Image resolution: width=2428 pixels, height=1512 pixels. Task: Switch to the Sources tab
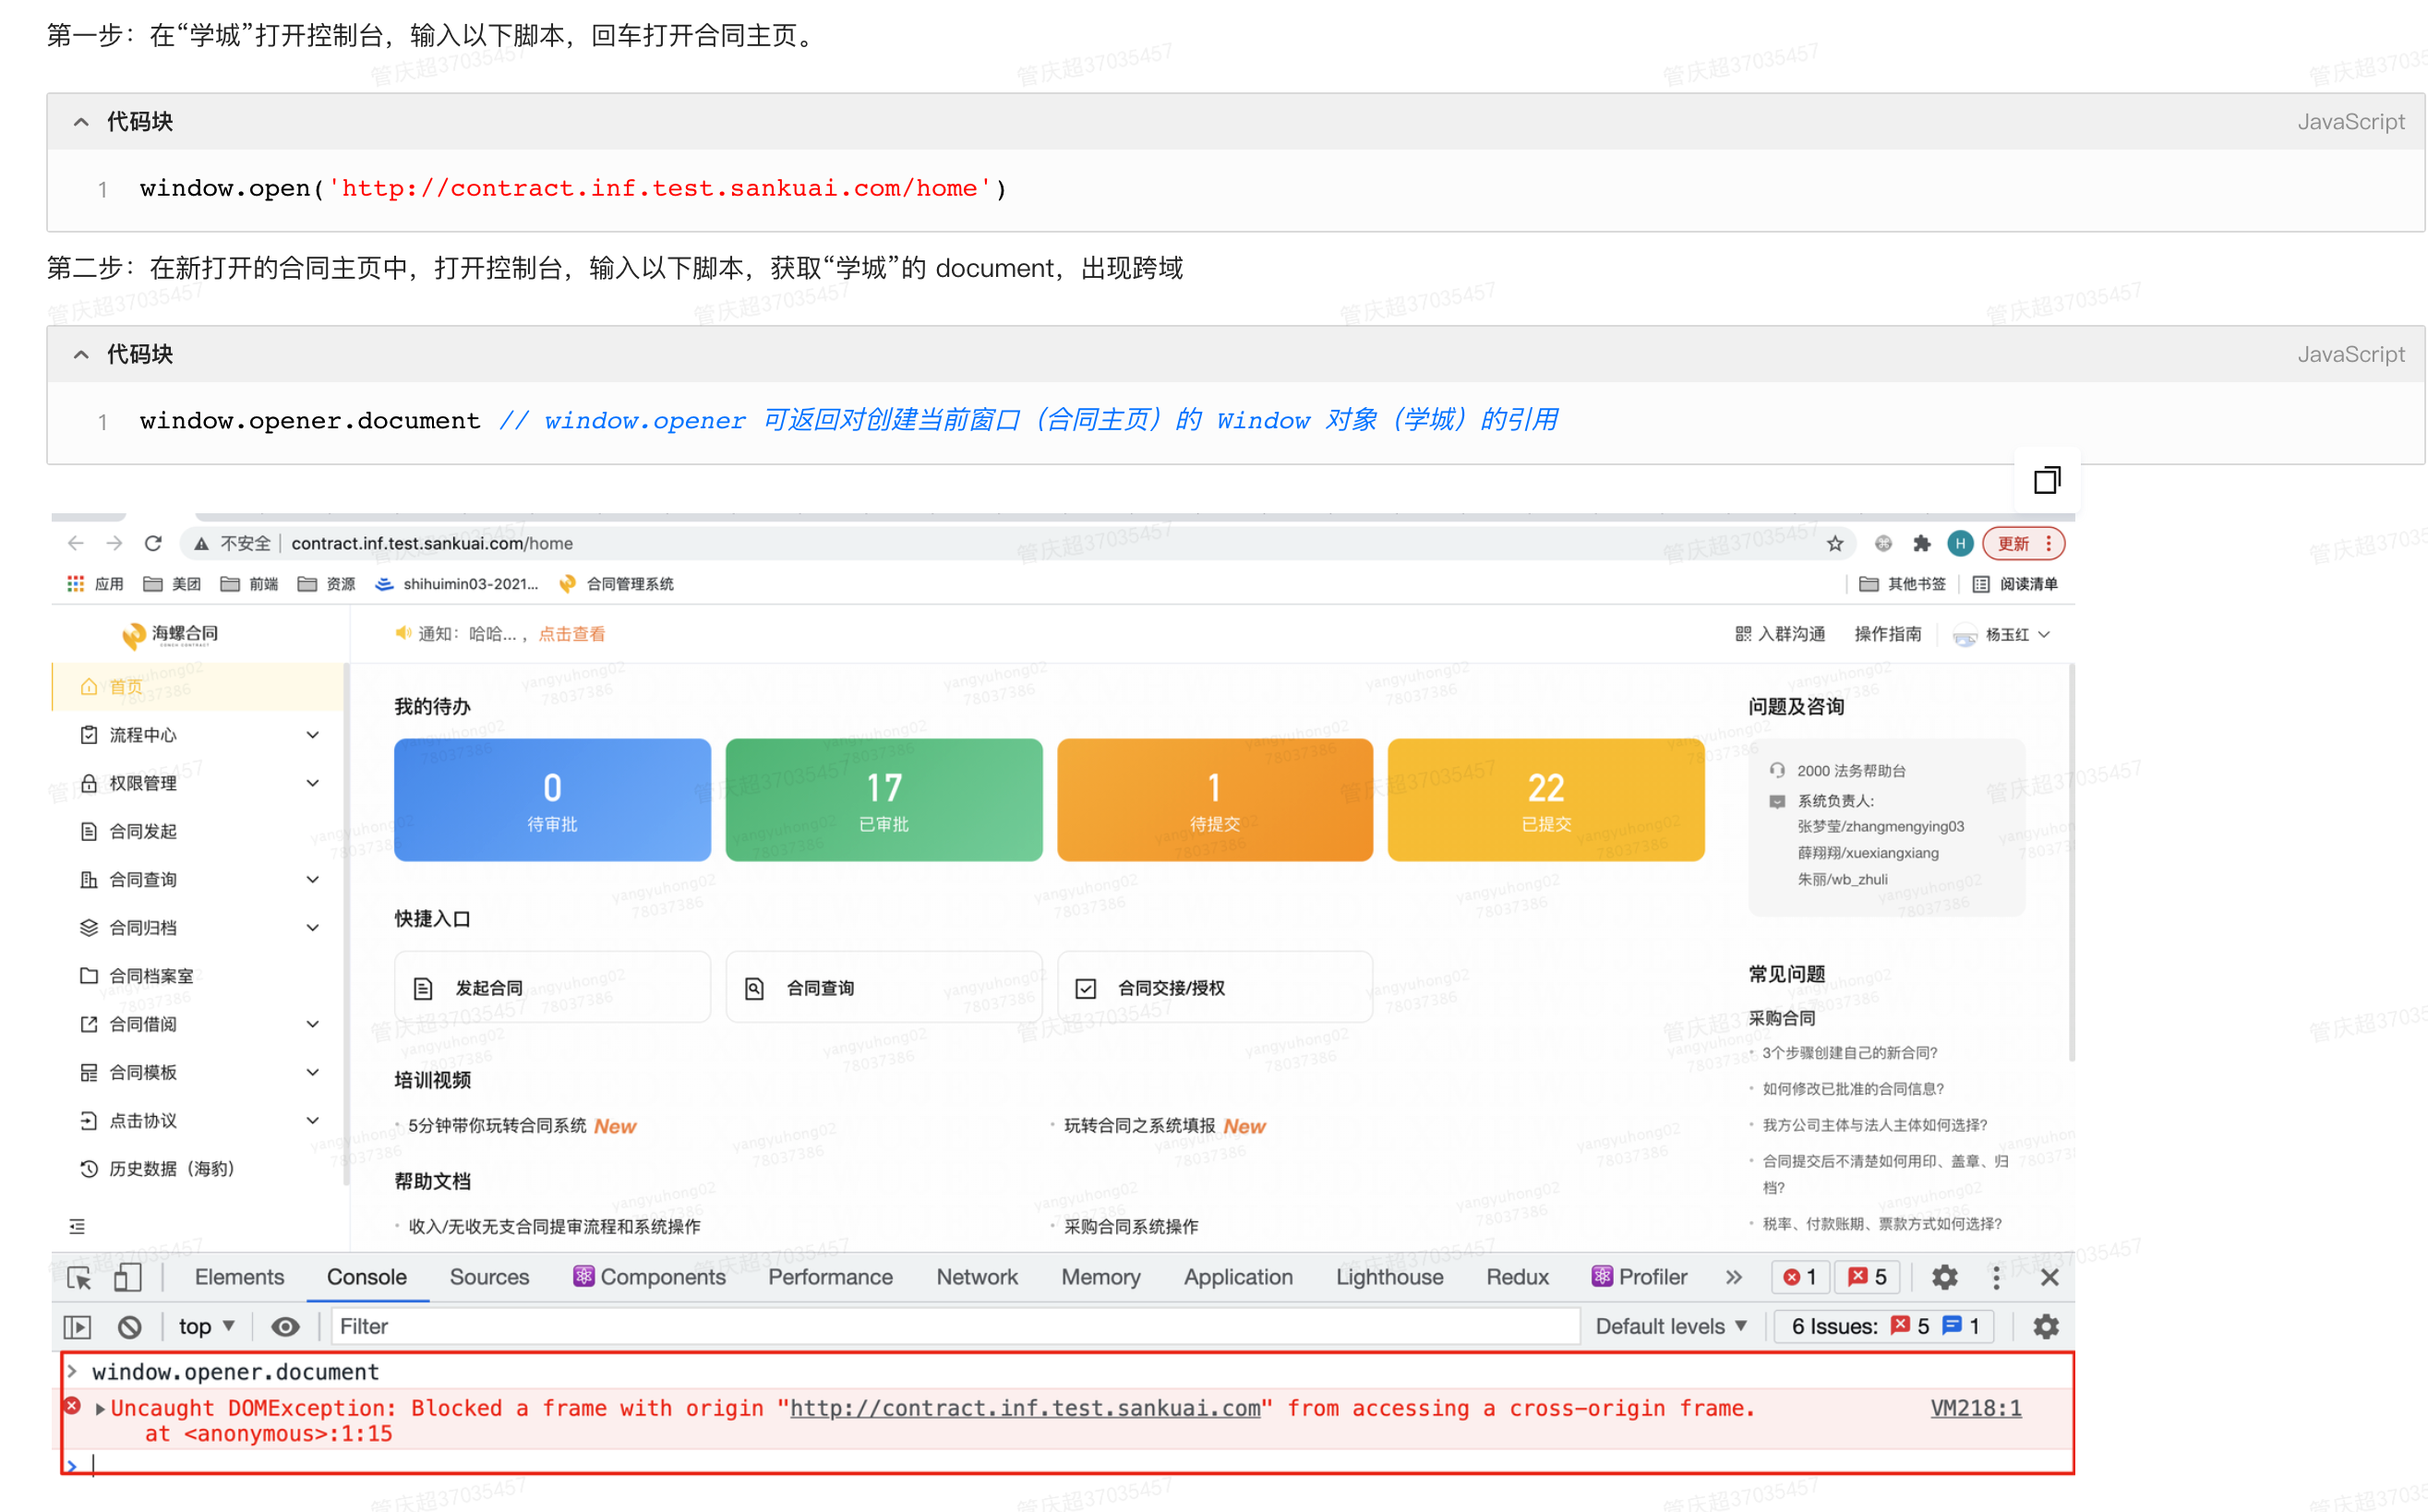pyautogui.click(x=489, y=1277)
